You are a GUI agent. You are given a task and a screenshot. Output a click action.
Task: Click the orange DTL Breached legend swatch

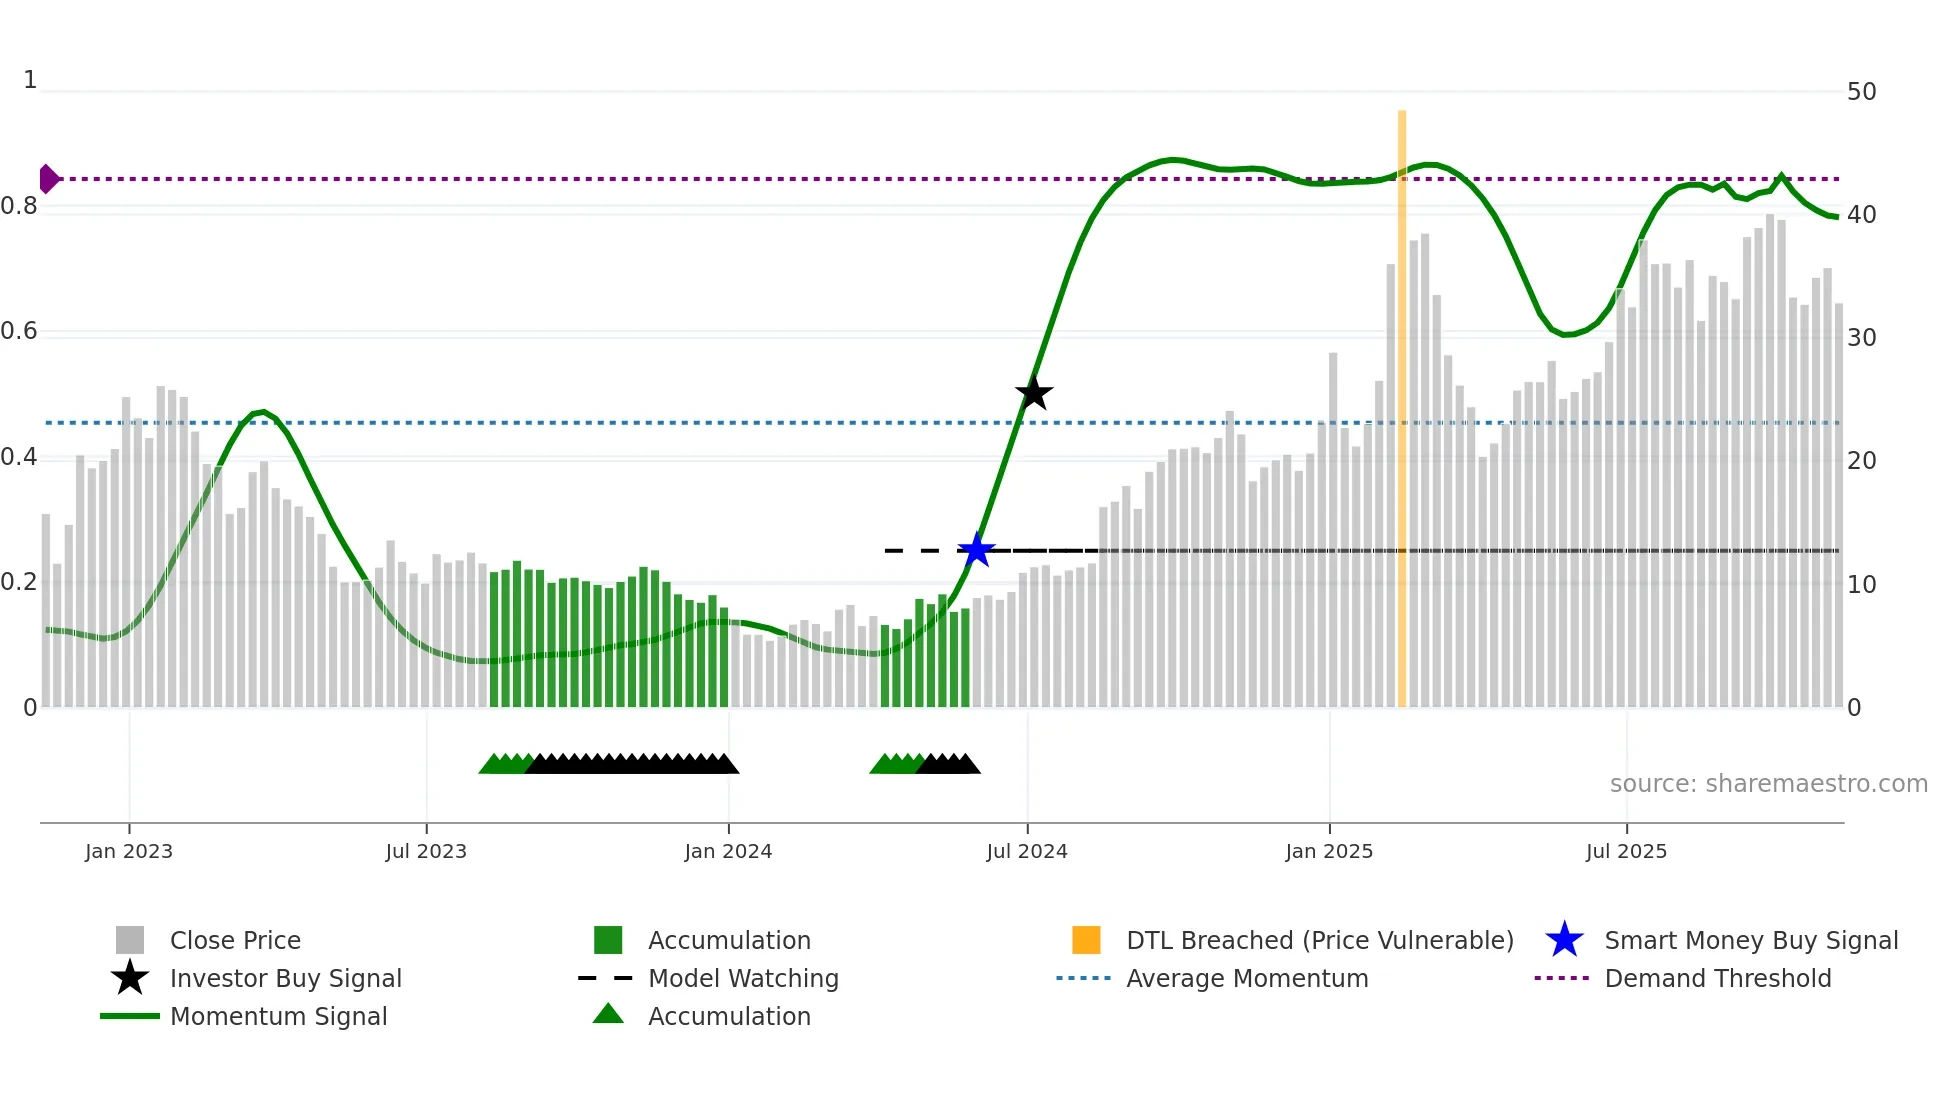1086,940
